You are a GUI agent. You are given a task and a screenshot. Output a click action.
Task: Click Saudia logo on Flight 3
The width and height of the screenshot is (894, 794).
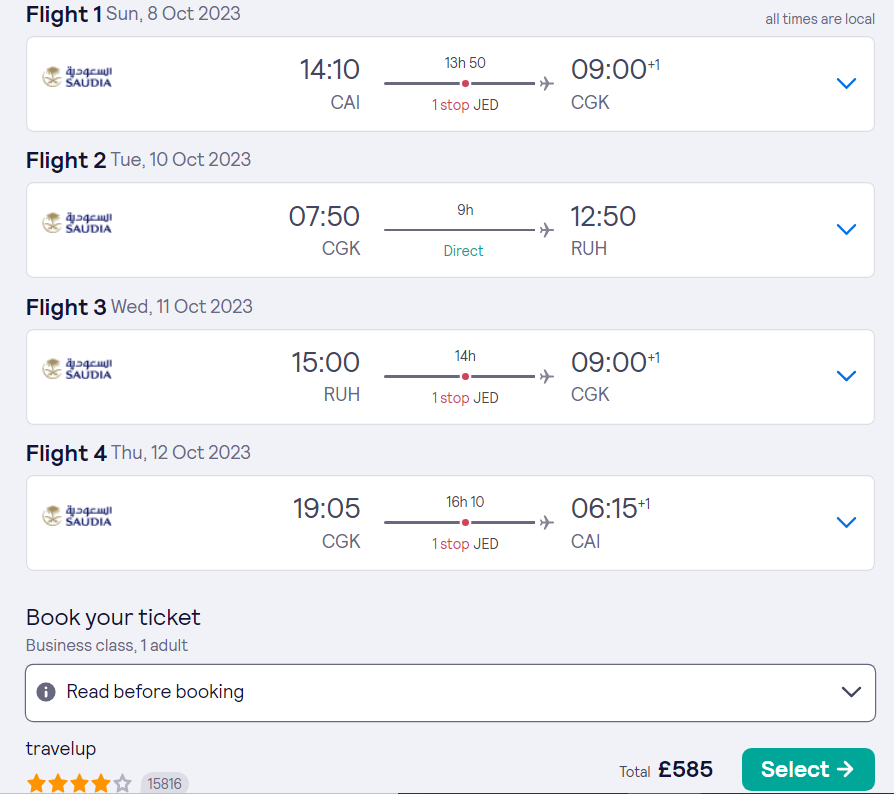[77, 369]
